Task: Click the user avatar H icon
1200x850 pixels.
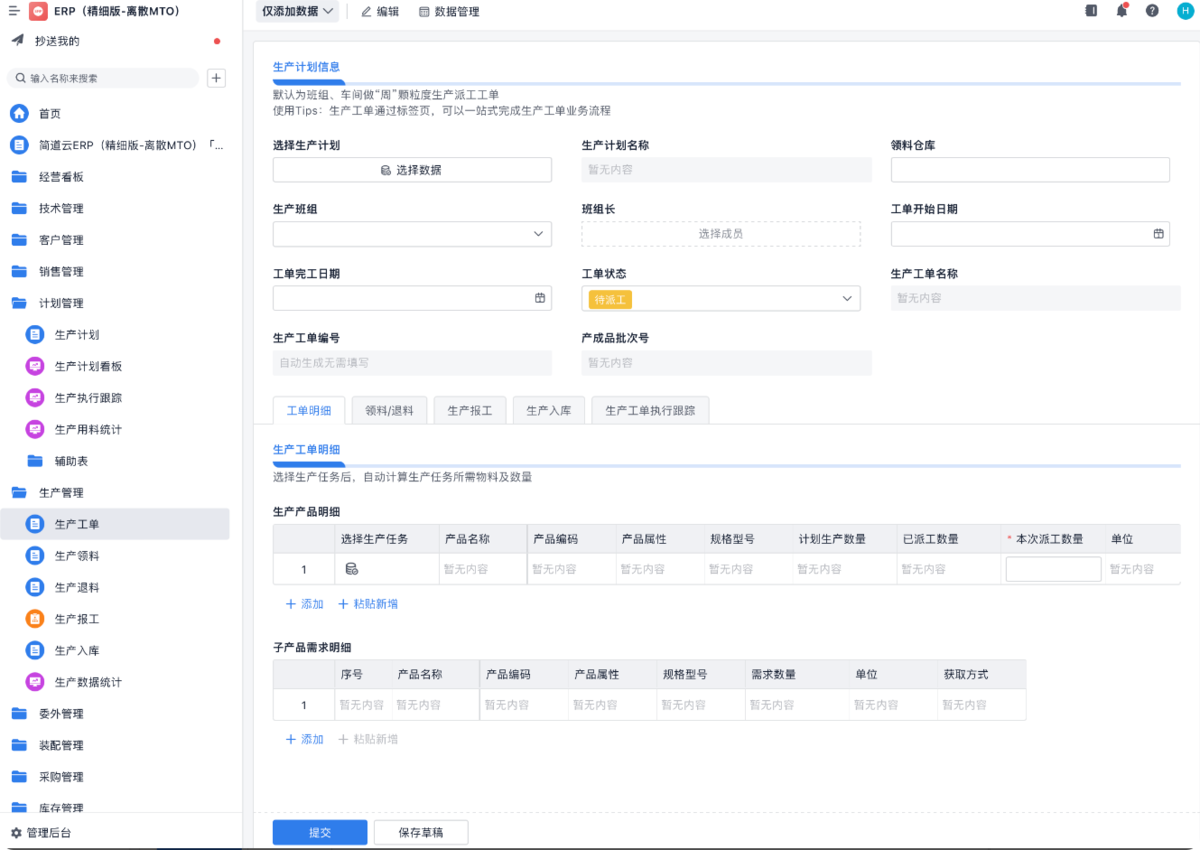Action: pos(1185,11)
